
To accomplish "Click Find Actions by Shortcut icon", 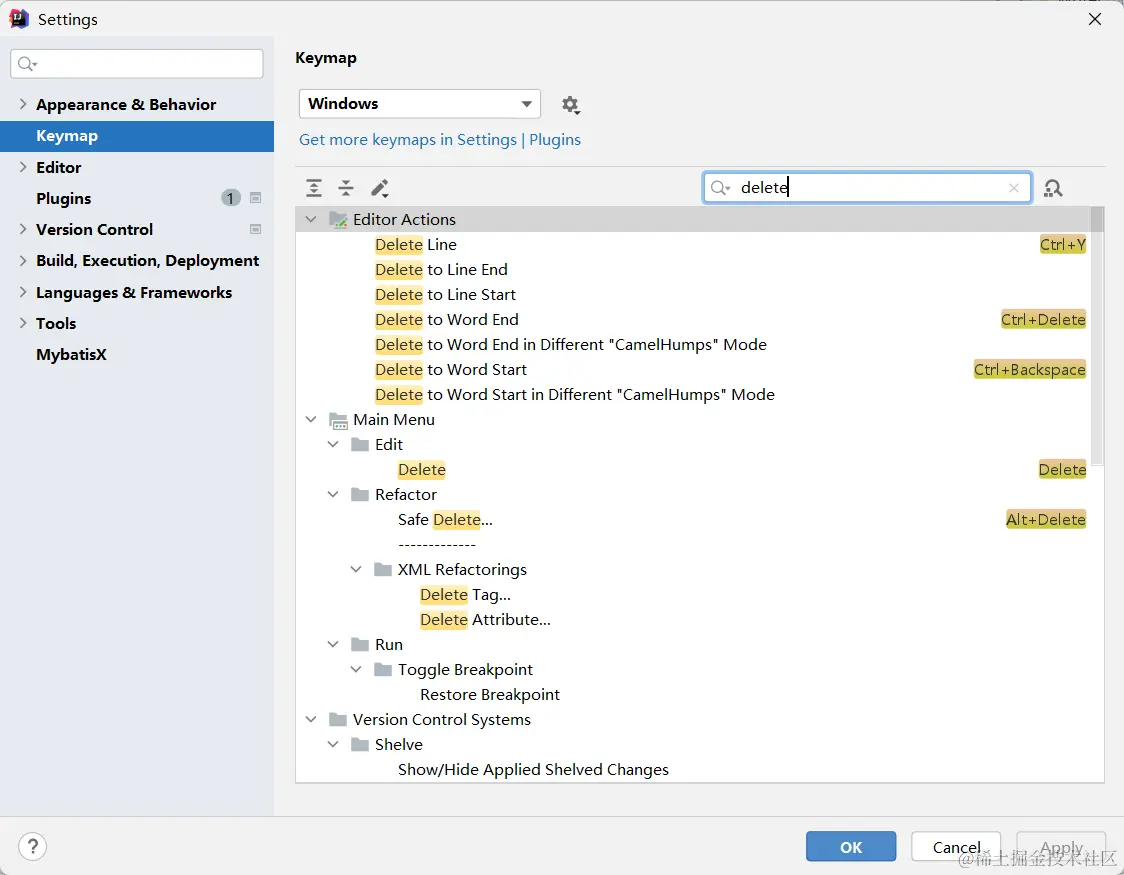I will click(1053, 188).
